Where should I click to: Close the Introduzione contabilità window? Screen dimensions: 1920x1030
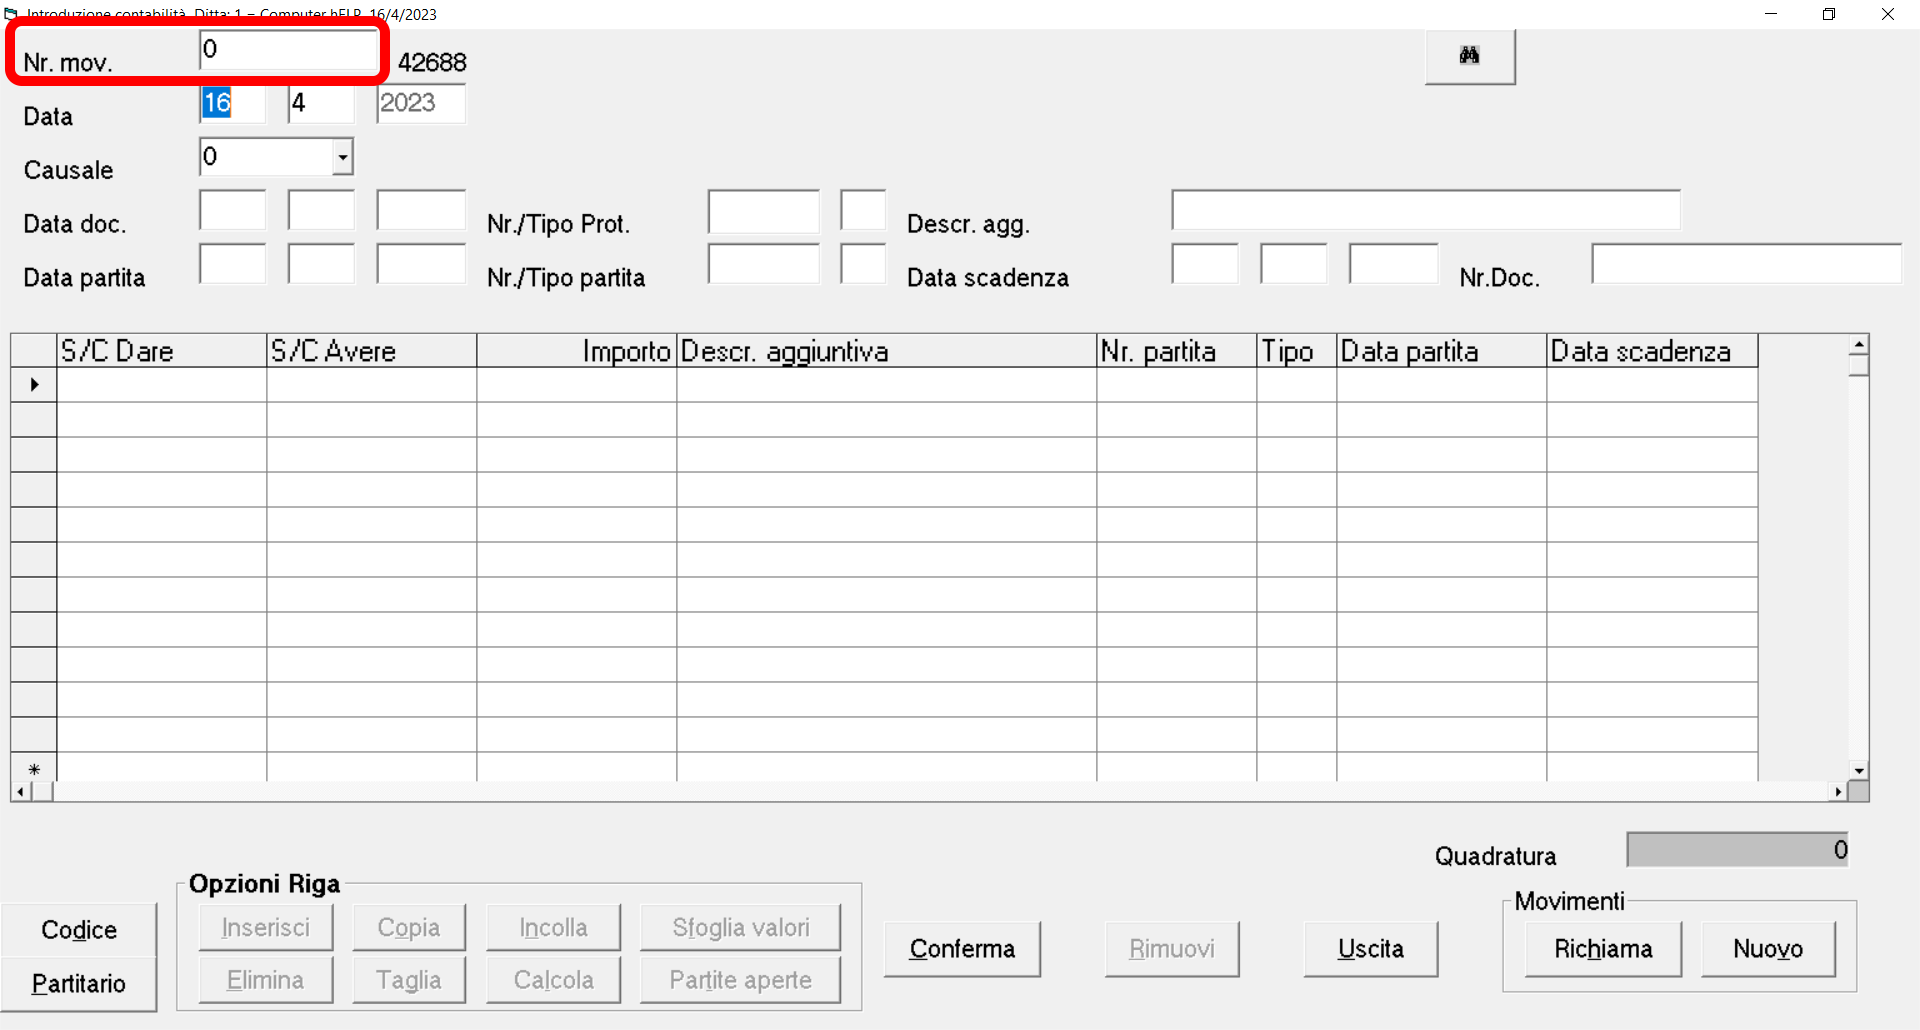(1888, 14)
